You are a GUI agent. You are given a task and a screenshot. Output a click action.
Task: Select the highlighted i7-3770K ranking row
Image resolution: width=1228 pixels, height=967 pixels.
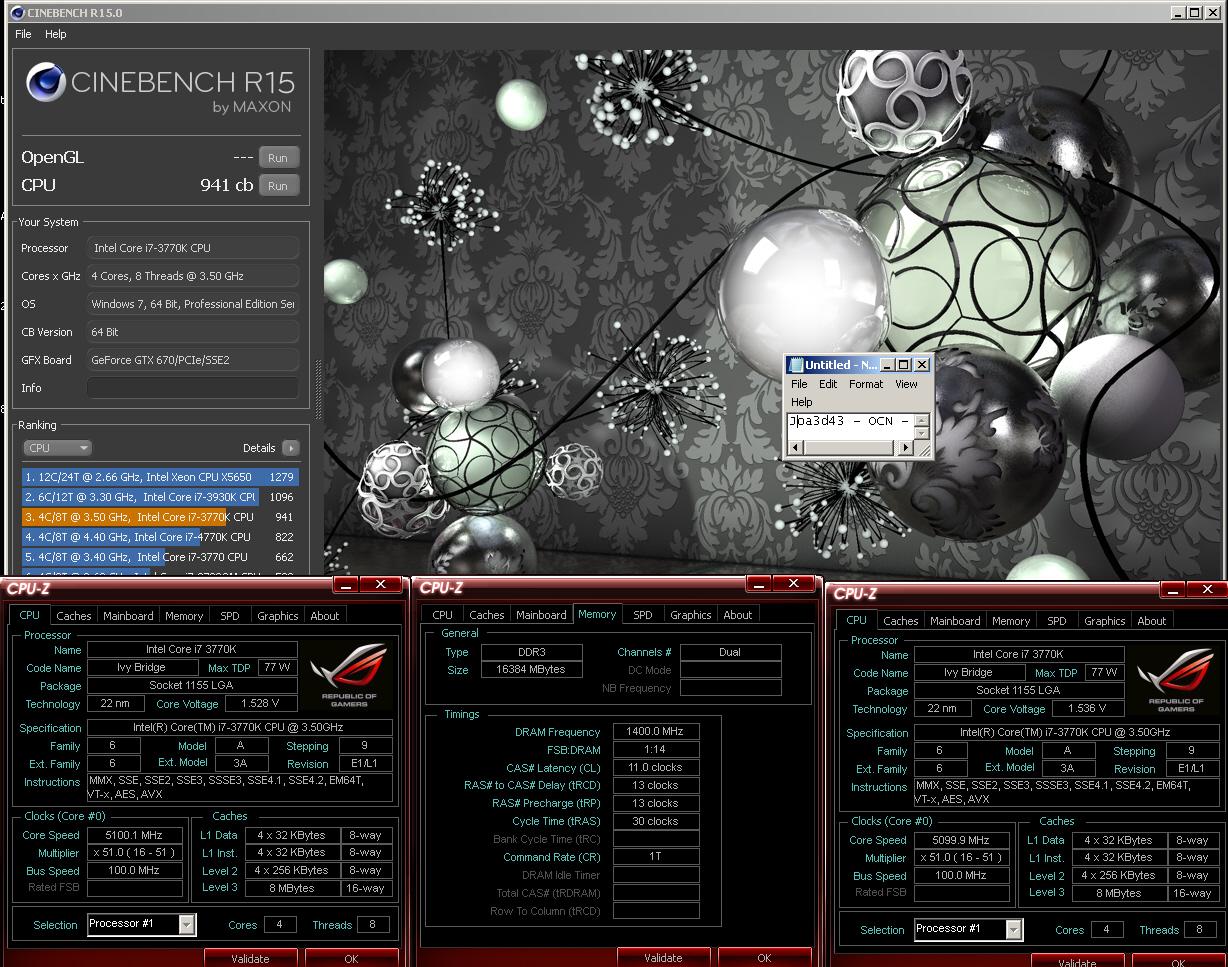point(160,517)
